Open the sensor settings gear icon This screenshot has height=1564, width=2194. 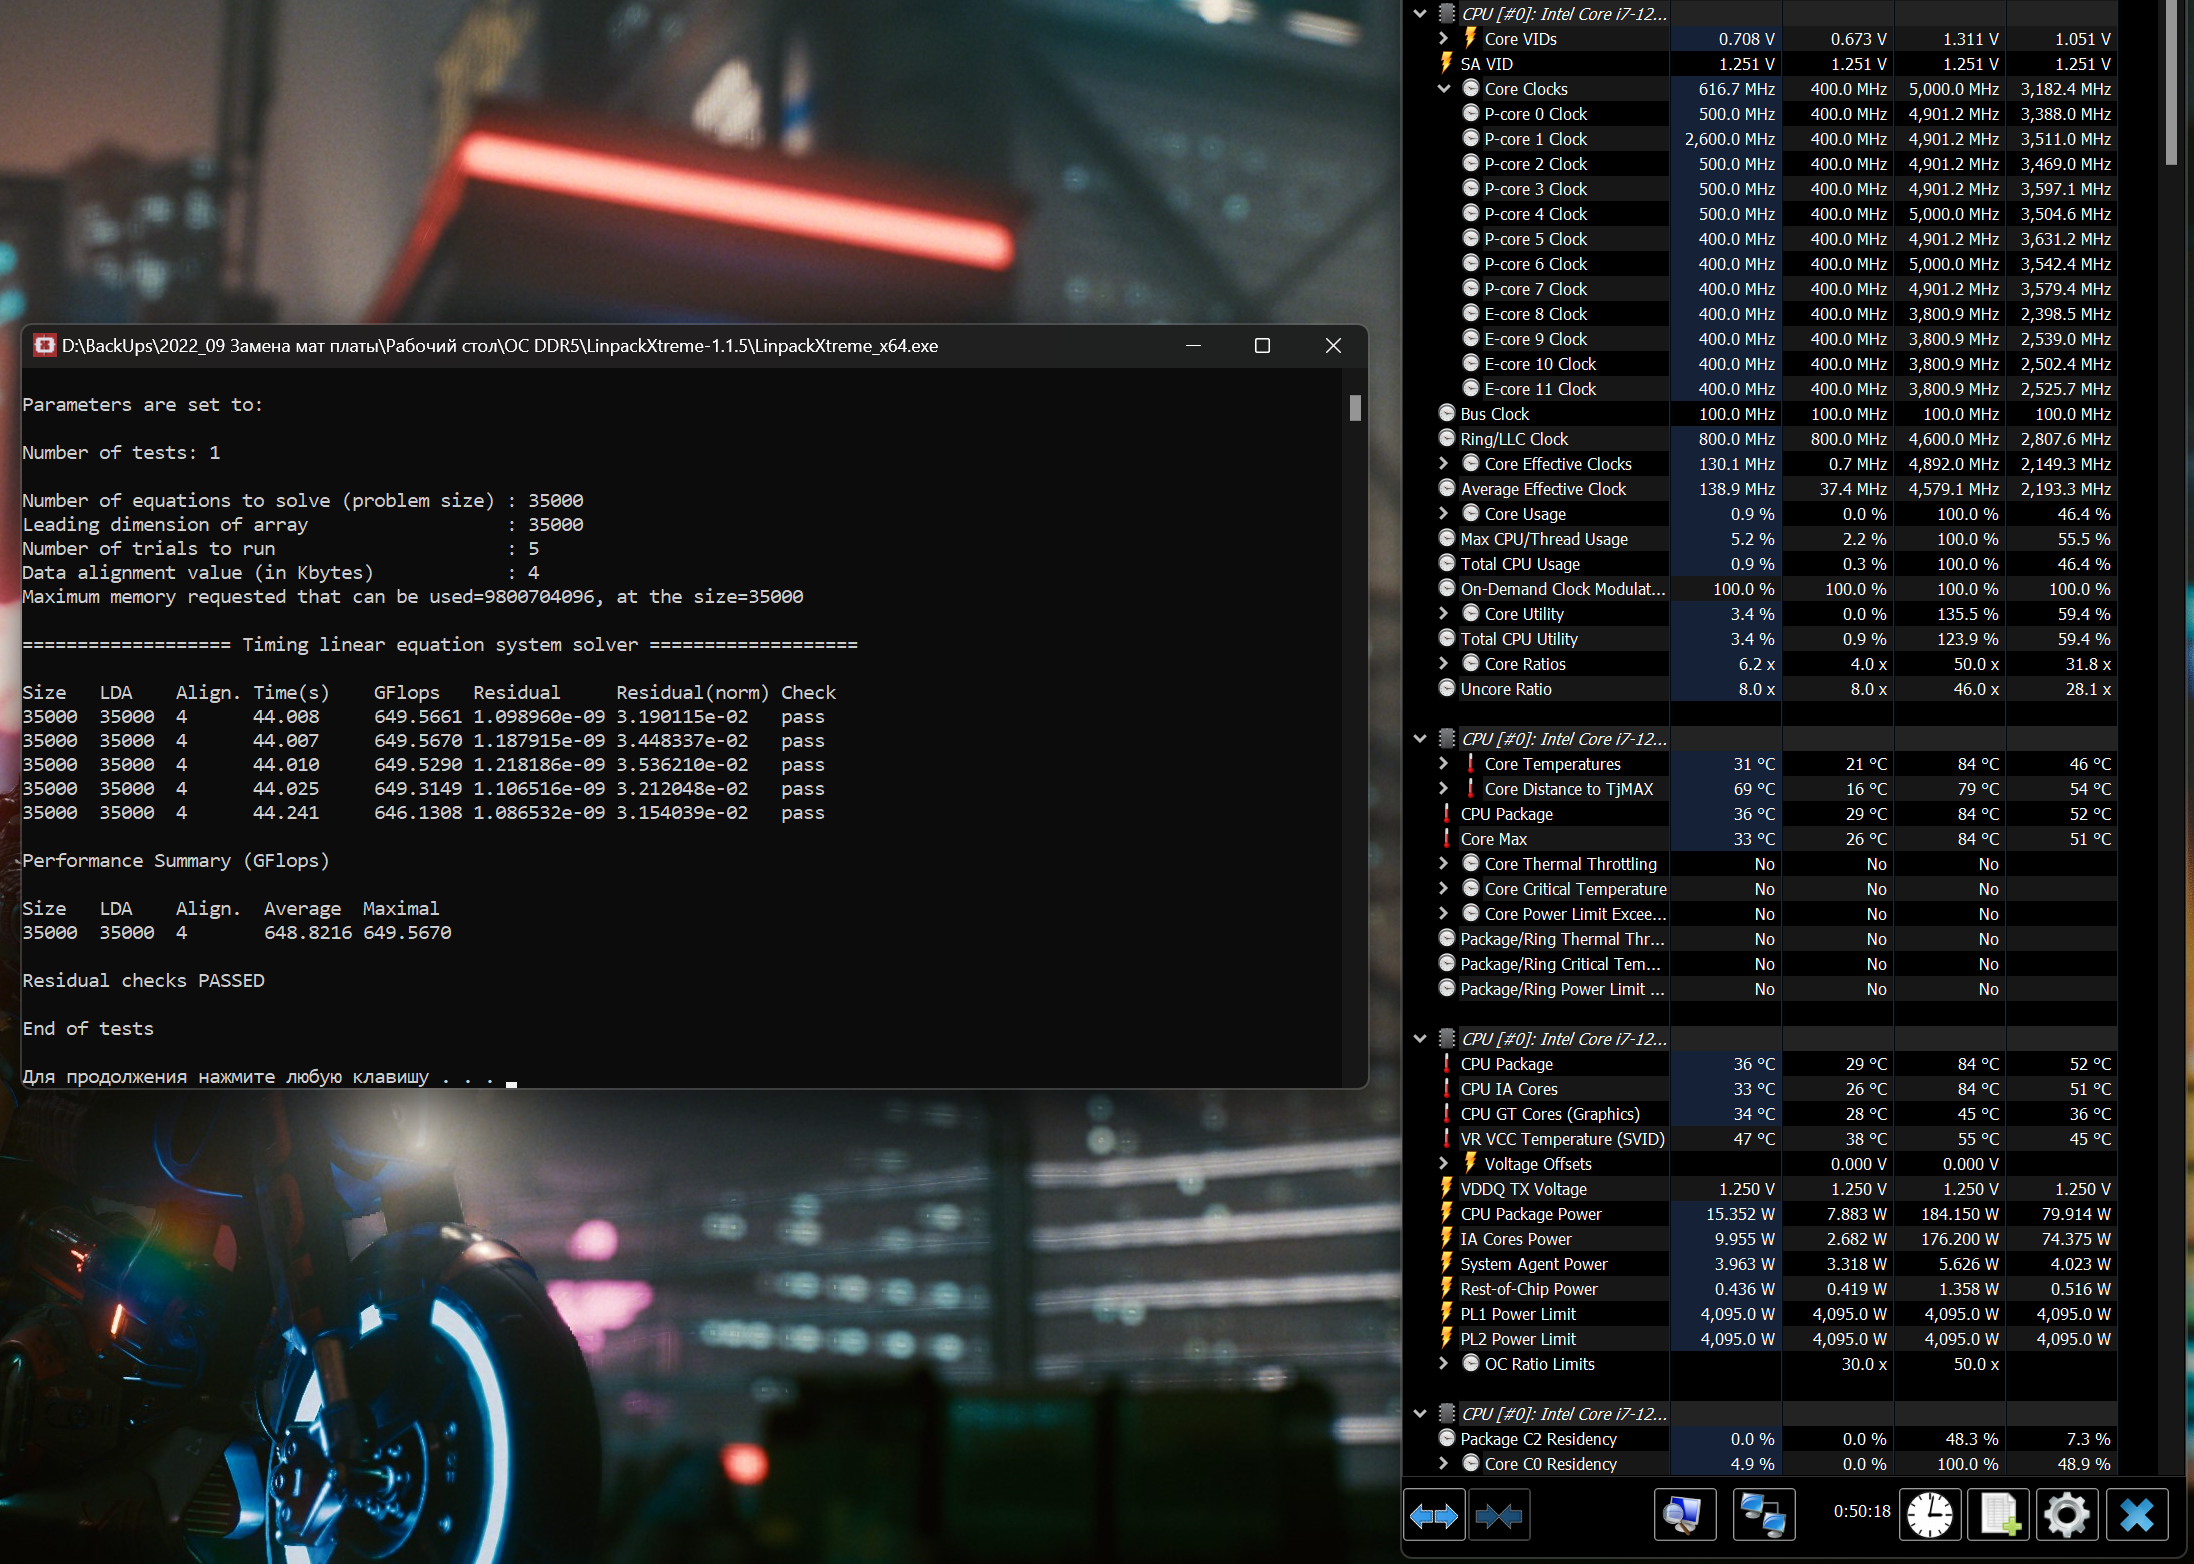pyautogui.click(x=2066, y=1516)
